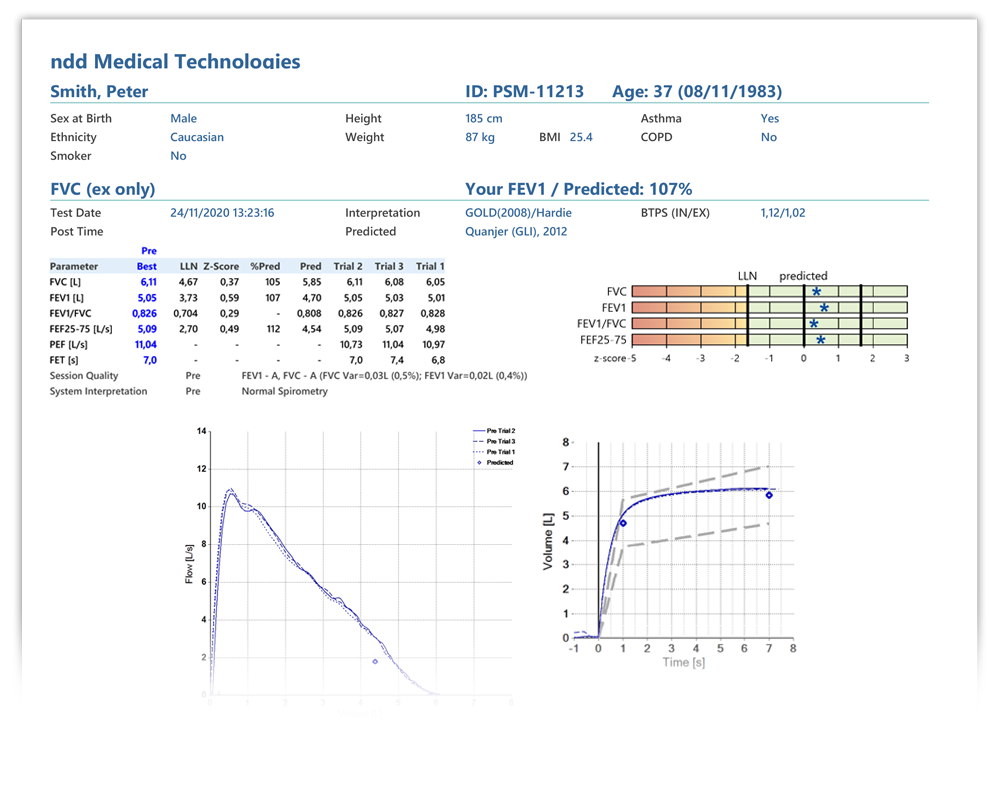Click the predicted diamond on flow-volume graph

click(x=375, y=661)
